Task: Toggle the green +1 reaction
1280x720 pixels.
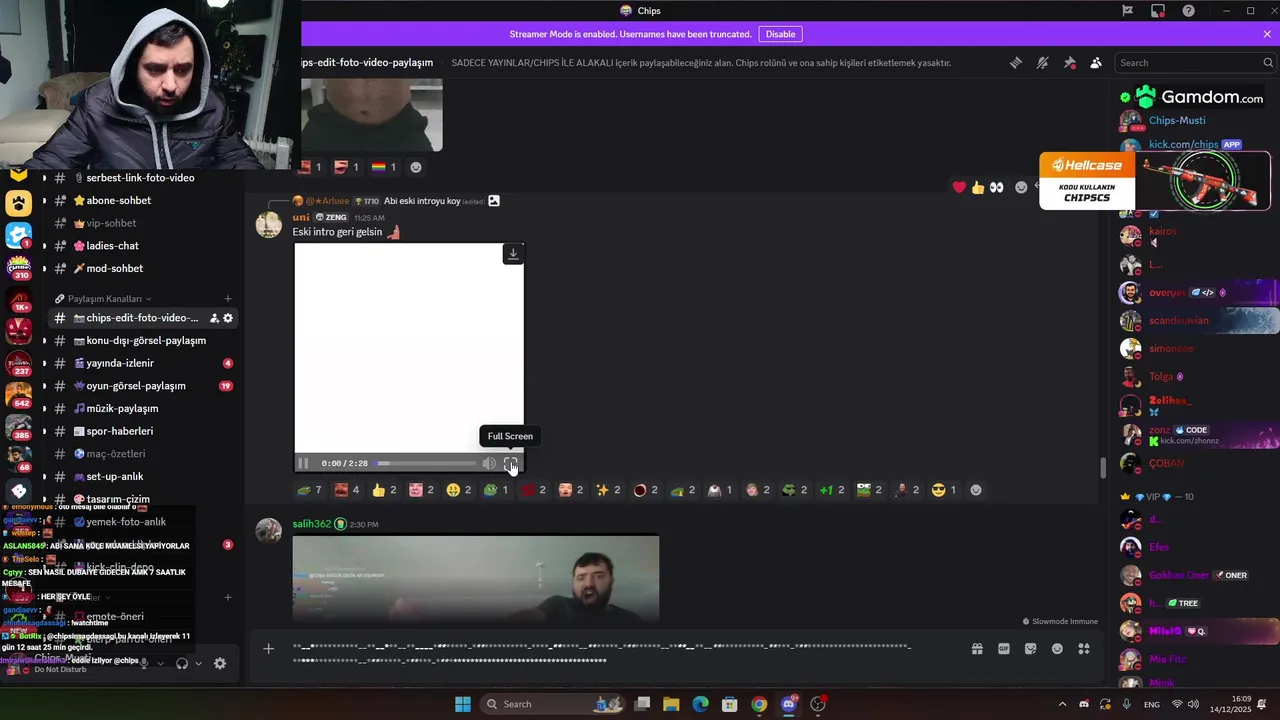Action: (x=832, y=490)
